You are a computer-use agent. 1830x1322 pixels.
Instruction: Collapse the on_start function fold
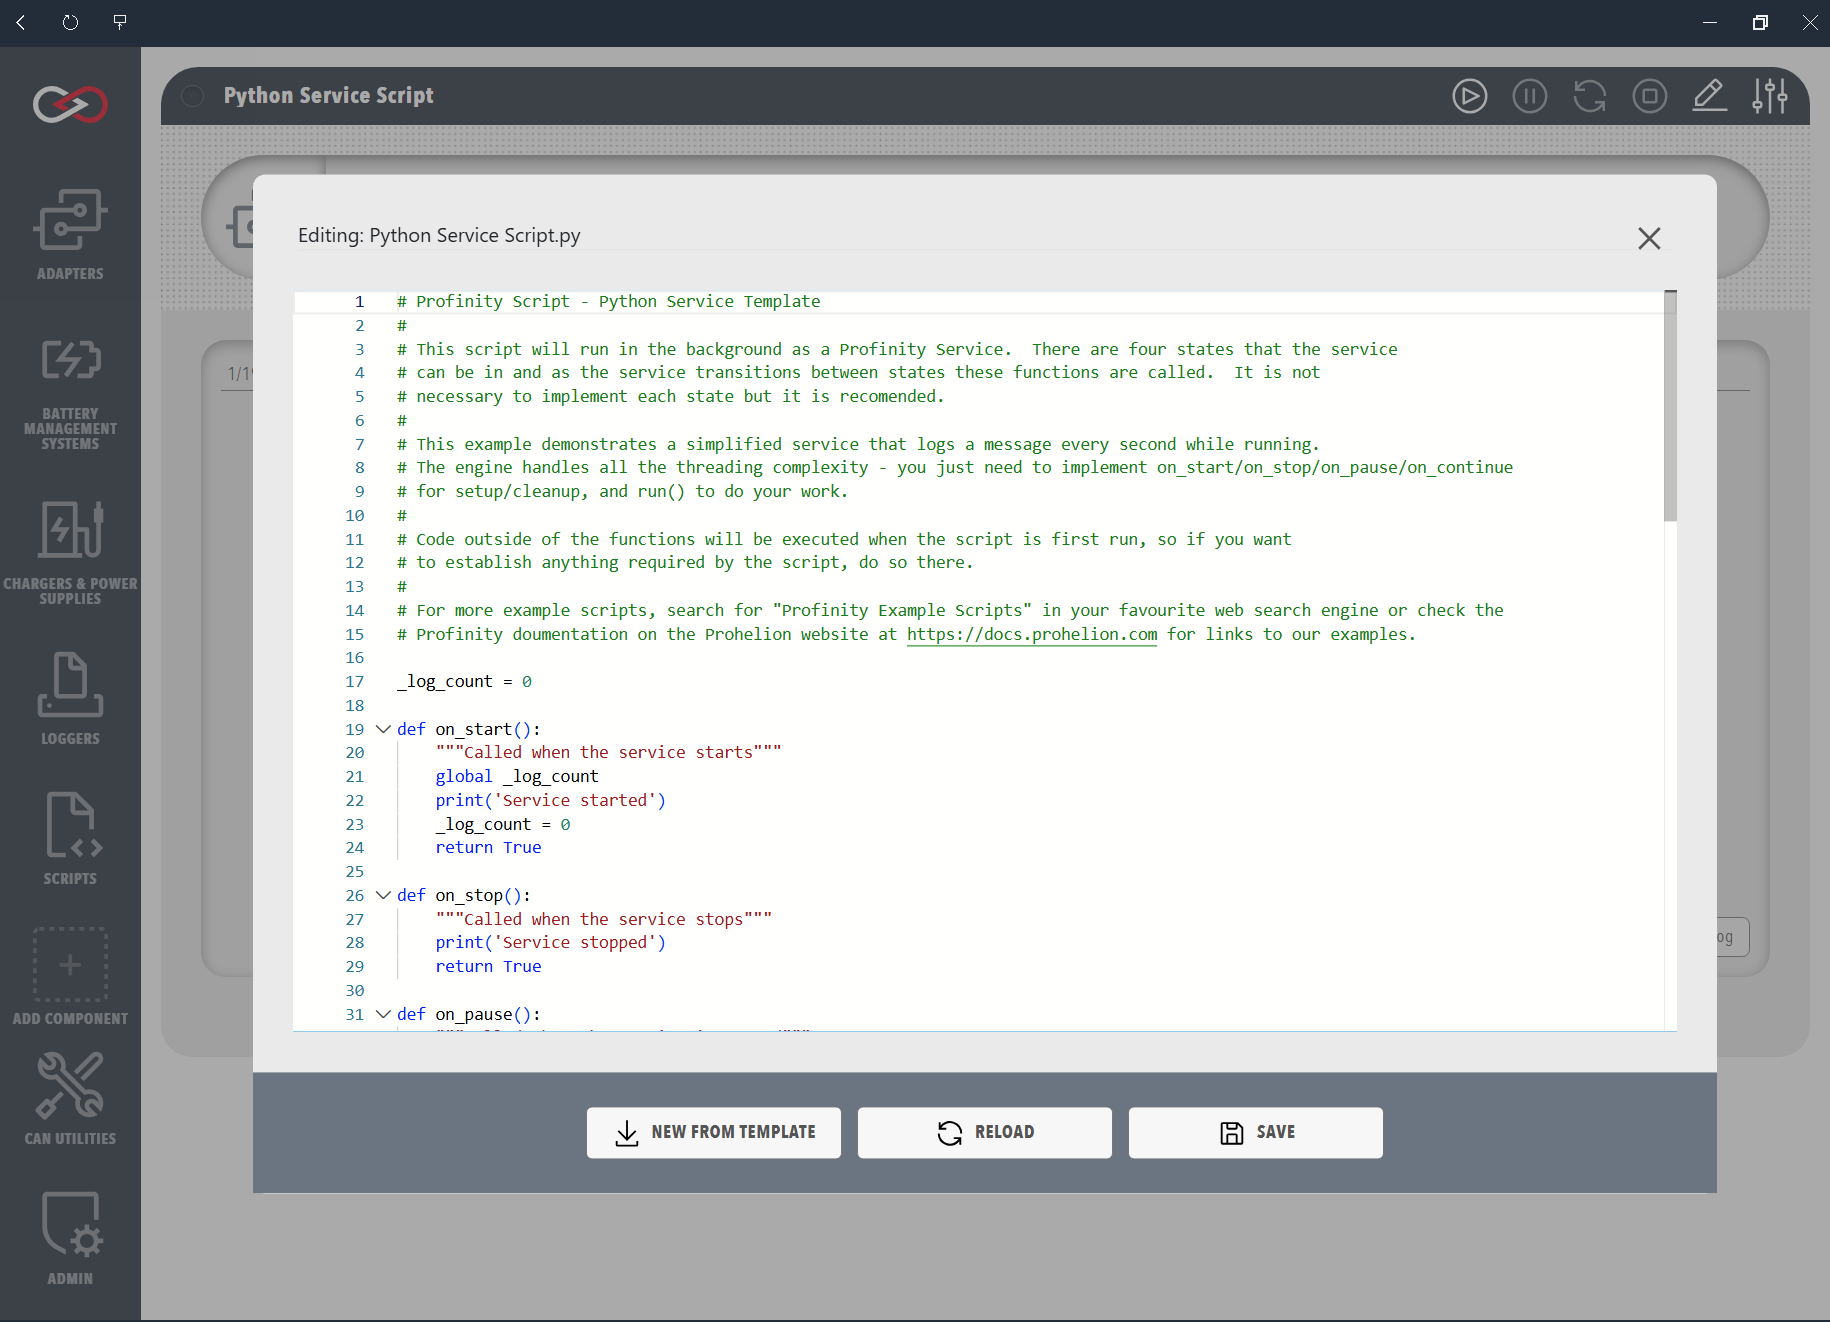pos(383,729)
